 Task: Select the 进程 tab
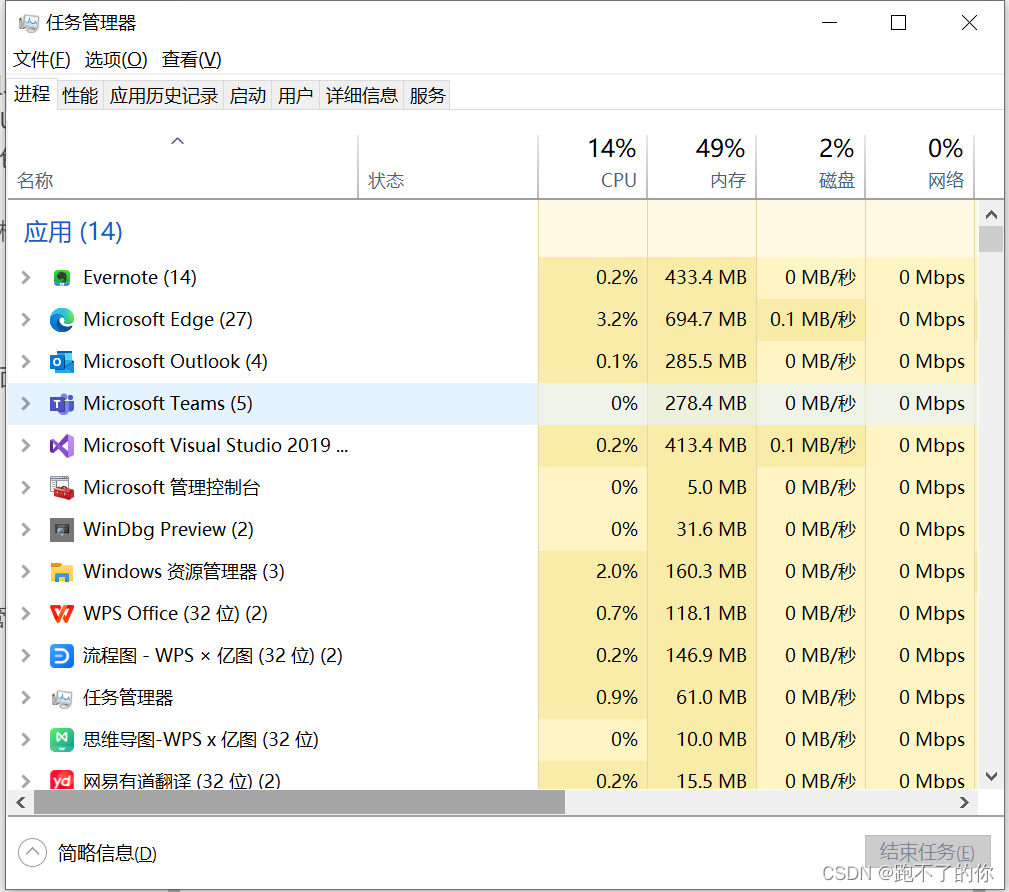point(32,94)
